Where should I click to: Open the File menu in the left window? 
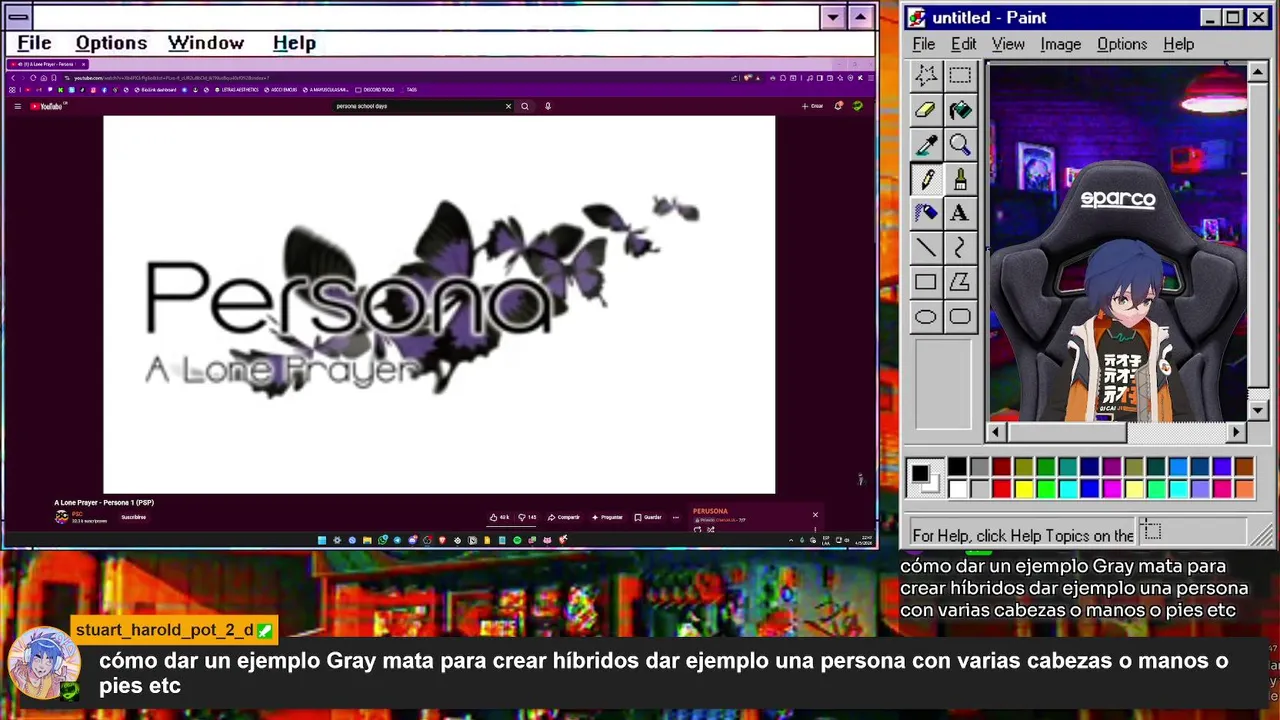point(34,43)
